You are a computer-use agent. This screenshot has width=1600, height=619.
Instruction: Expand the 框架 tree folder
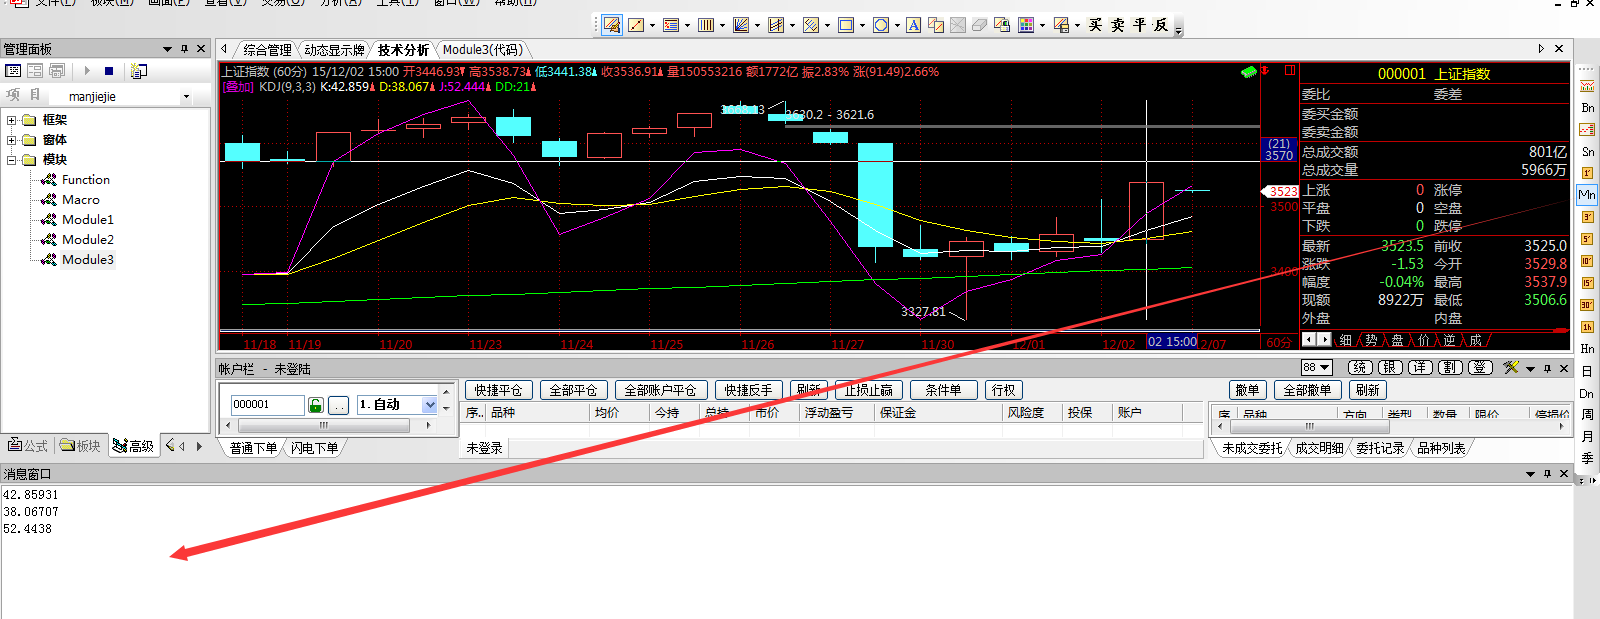click(12, 120)
